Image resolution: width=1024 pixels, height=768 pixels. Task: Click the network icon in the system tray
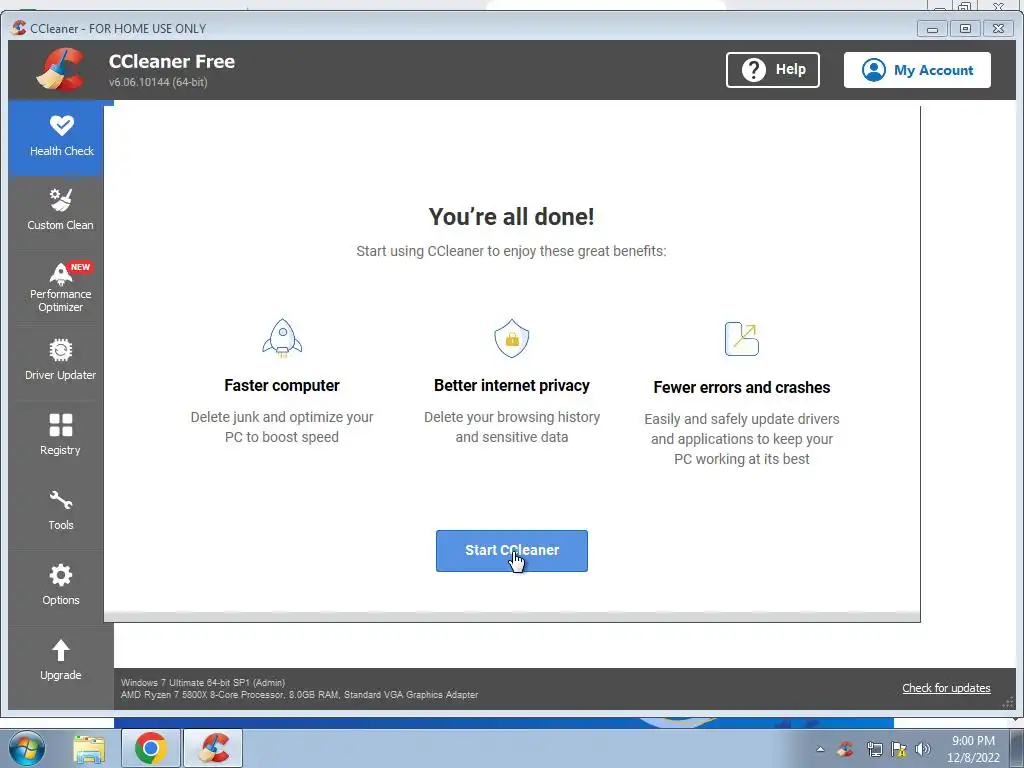pos(874,749)
